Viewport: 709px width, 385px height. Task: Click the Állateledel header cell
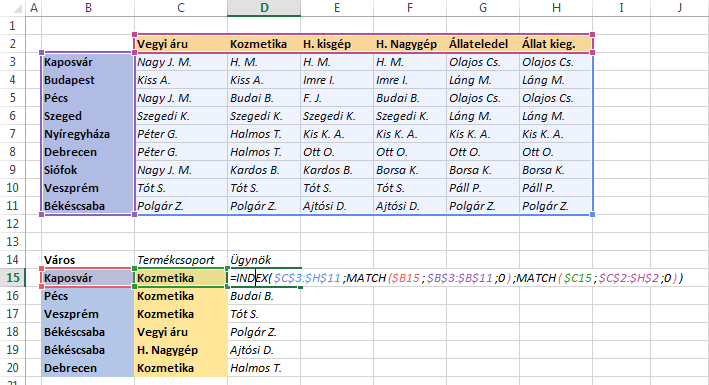click(483, 44)
